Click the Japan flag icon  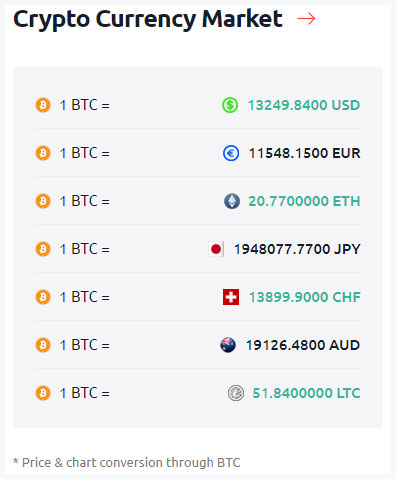[x=216, y=249]
